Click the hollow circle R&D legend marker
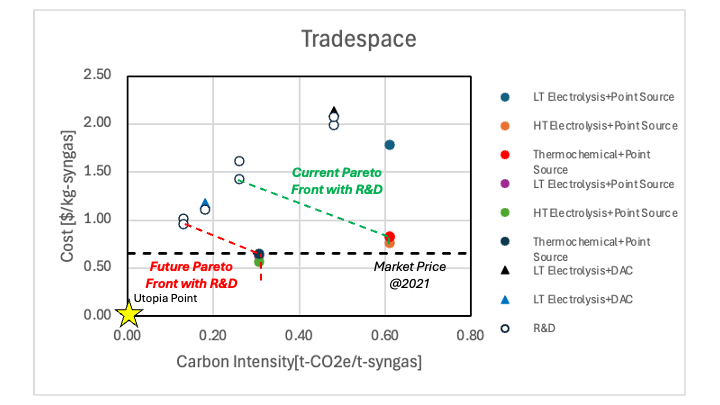 pyautogui.click(x=504, y=326)
